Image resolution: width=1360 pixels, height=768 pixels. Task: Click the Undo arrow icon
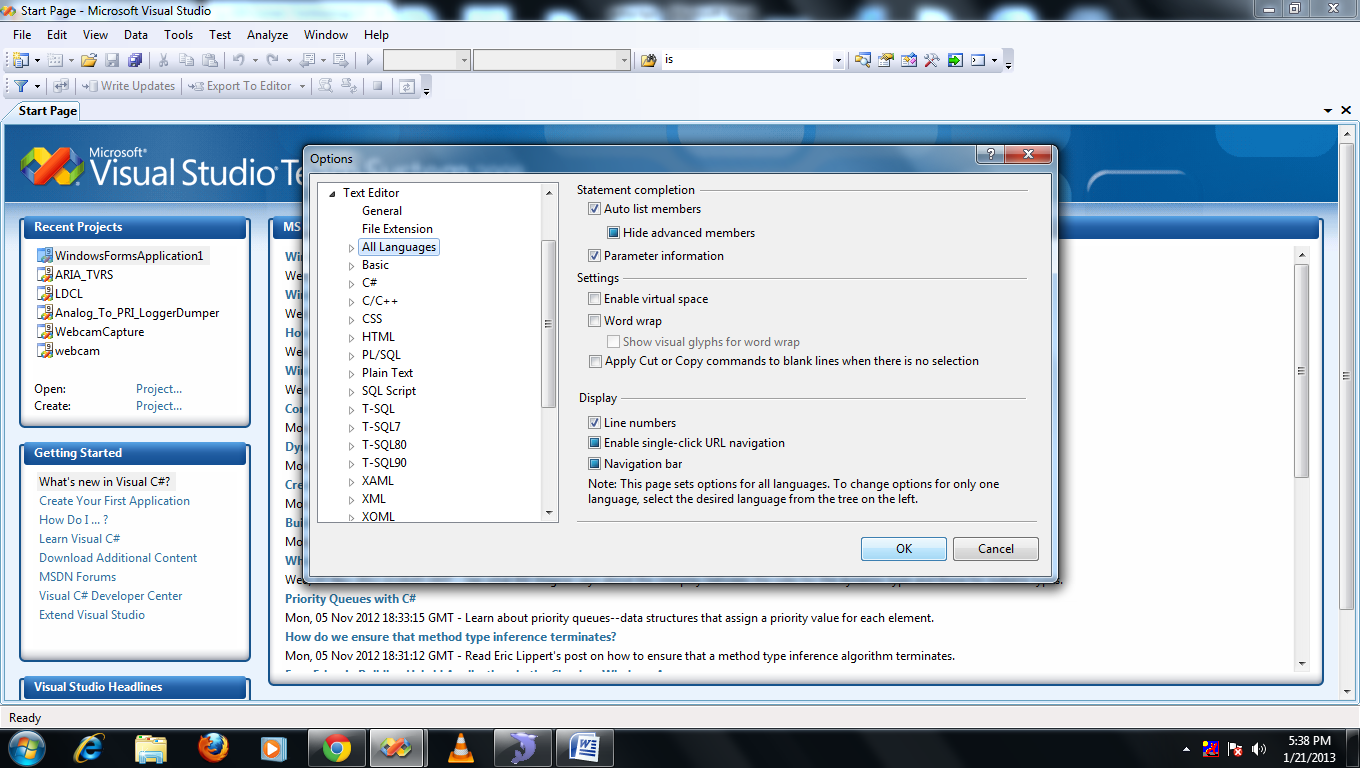tap(239, 60)
